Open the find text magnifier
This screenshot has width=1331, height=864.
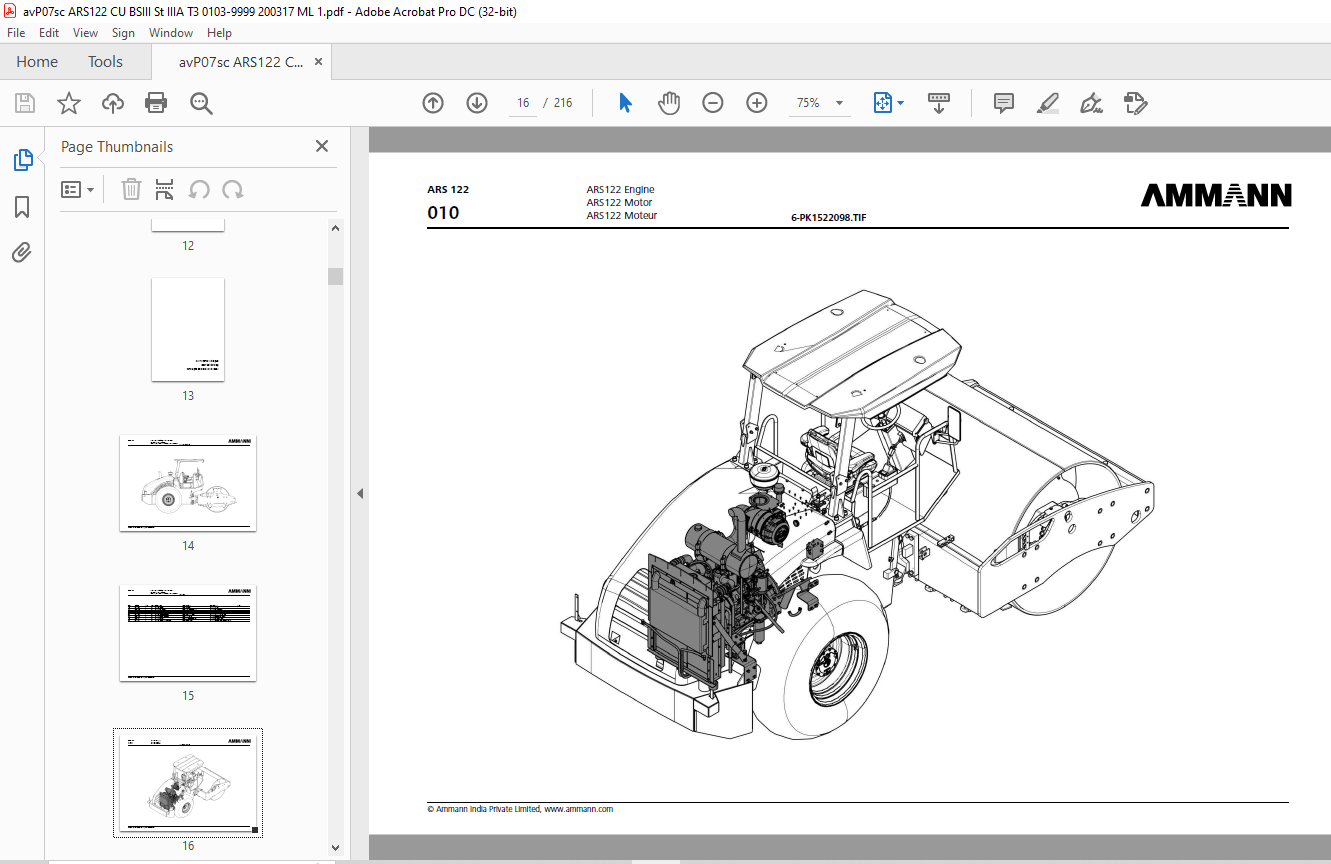pos(201,103)
